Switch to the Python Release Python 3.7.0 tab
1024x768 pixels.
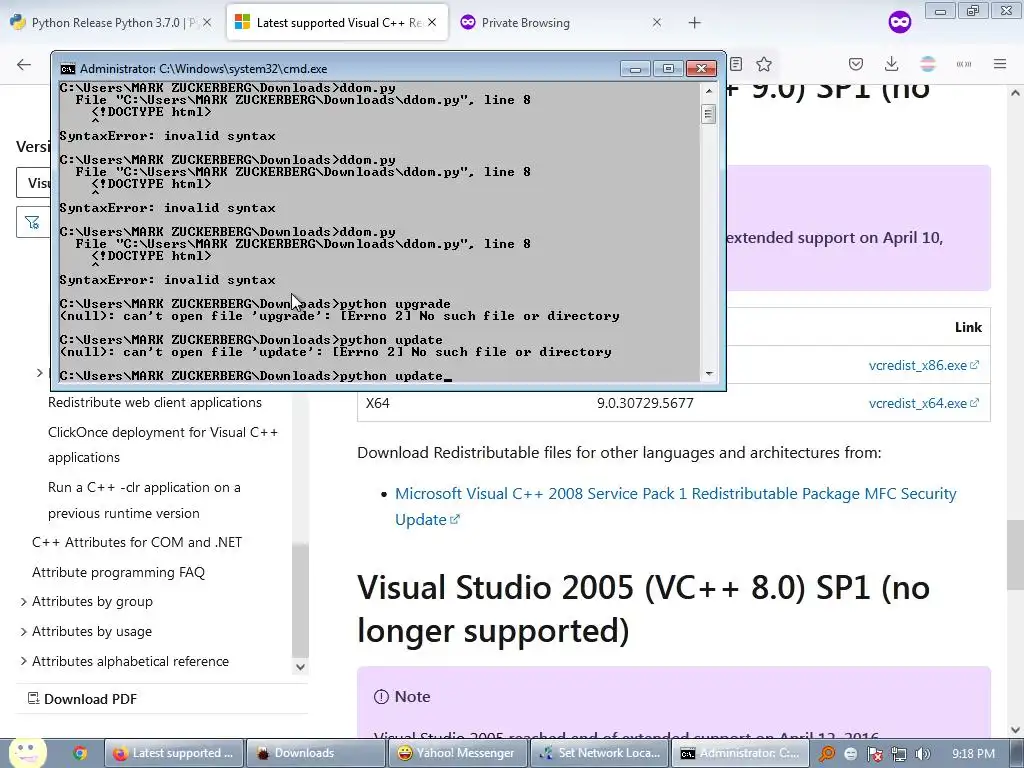(111, 22)
